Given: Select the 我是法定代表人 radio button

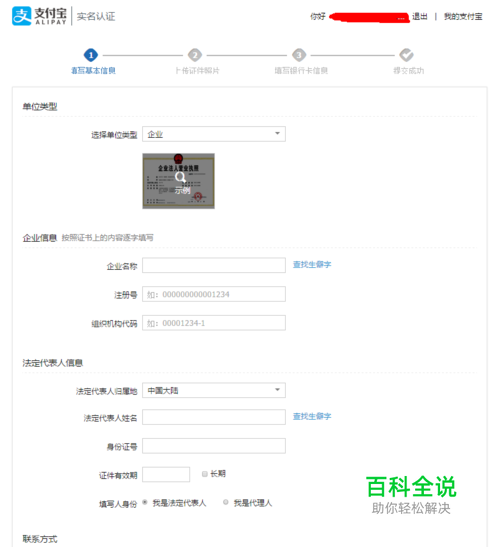Looking at the screenshot, I should coord(145,502).
